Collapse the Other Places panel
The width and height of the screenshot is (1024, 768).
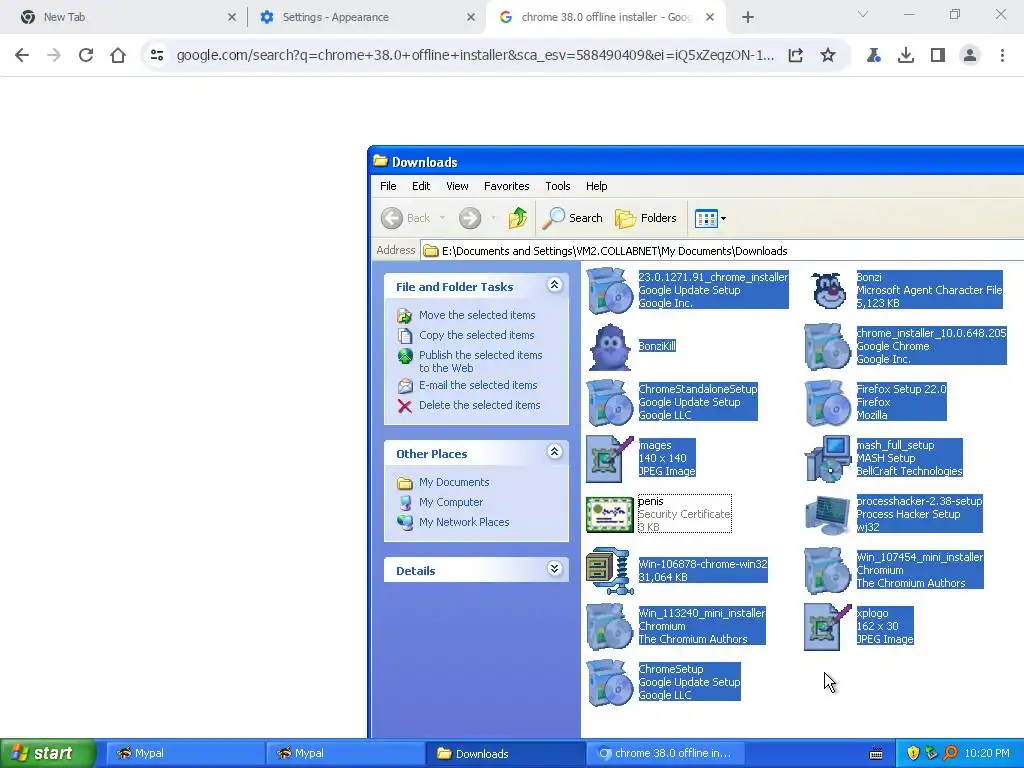point(554,452)
